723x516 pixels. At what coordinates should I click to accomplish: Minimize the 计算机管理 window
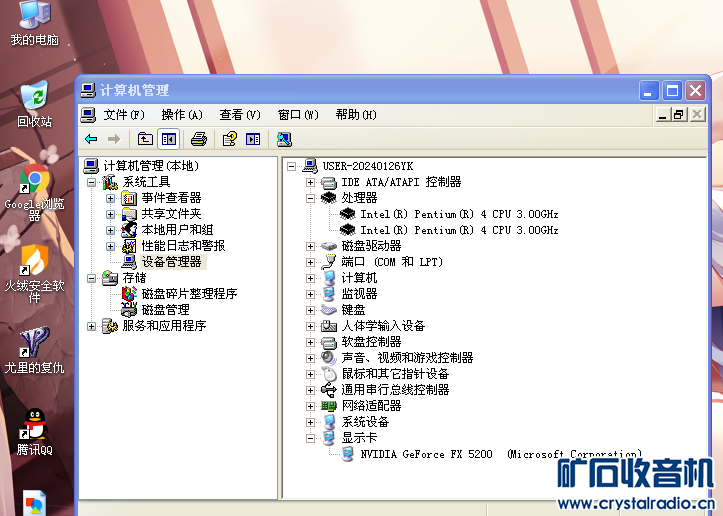(x=648, y=90)
